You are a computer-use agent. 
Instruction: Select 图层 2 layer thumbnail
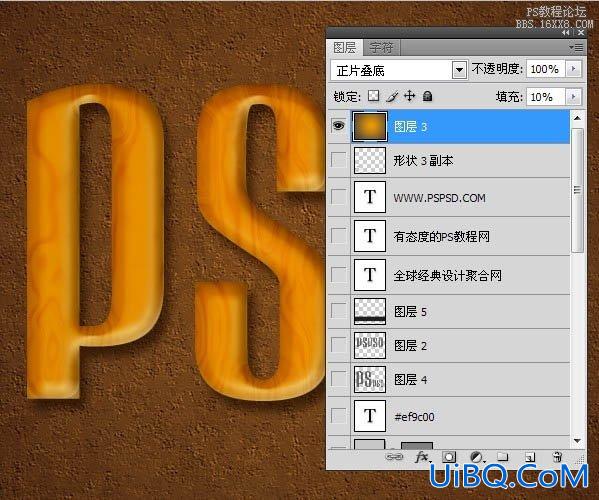tap(370, 345)
